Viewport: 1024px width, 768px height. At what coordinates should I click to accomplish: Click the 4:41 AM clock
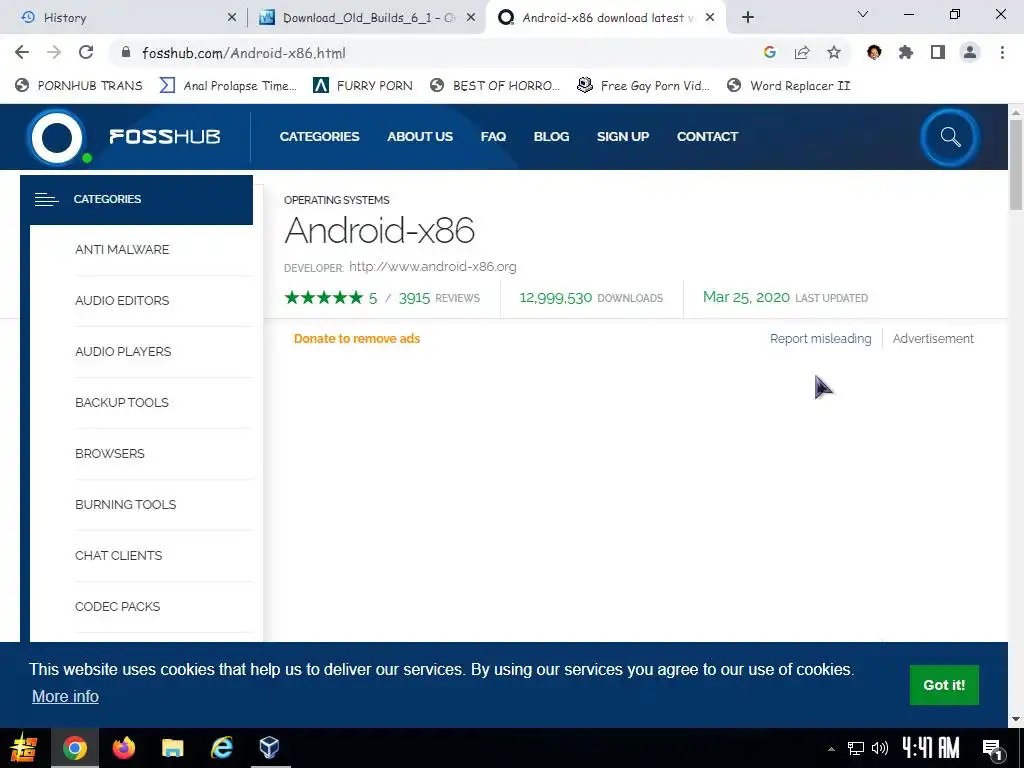pyautogui.click(x=931, y=747)
